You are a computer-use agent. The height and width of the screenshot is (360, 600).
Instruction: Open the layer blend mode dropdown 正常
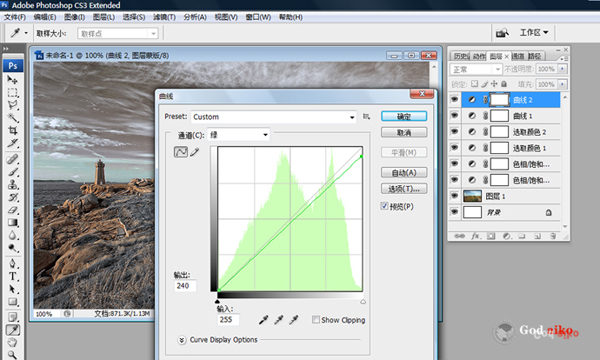[476, 69]
